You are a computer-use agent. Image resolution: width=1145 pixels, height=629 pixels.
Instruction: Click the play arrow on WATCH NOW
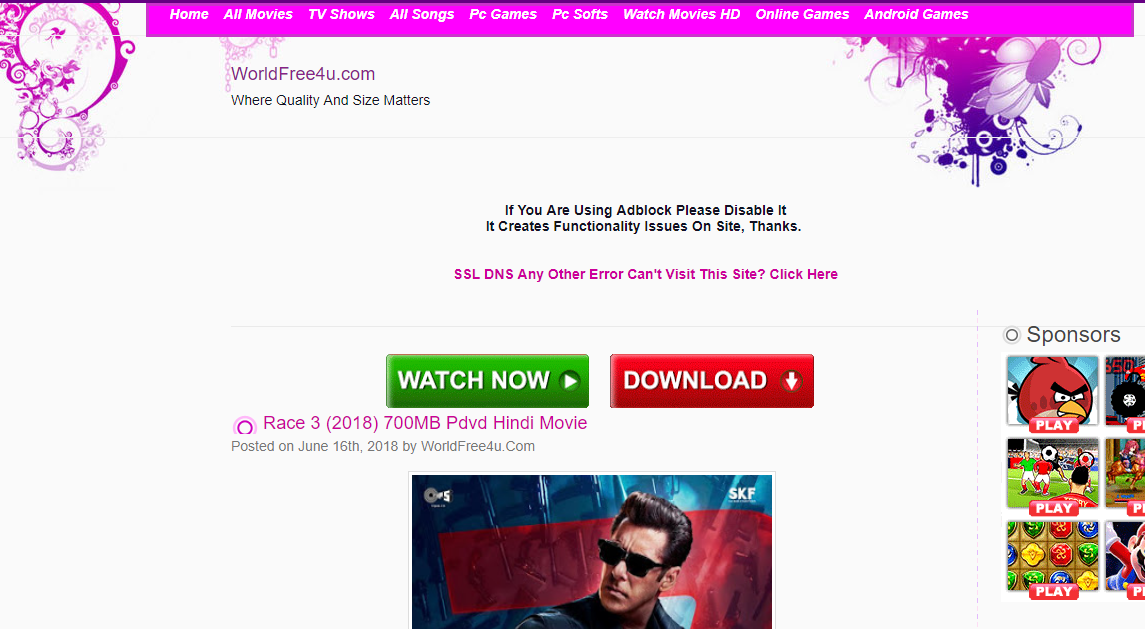pyautogui.click(x=570, y=381)
